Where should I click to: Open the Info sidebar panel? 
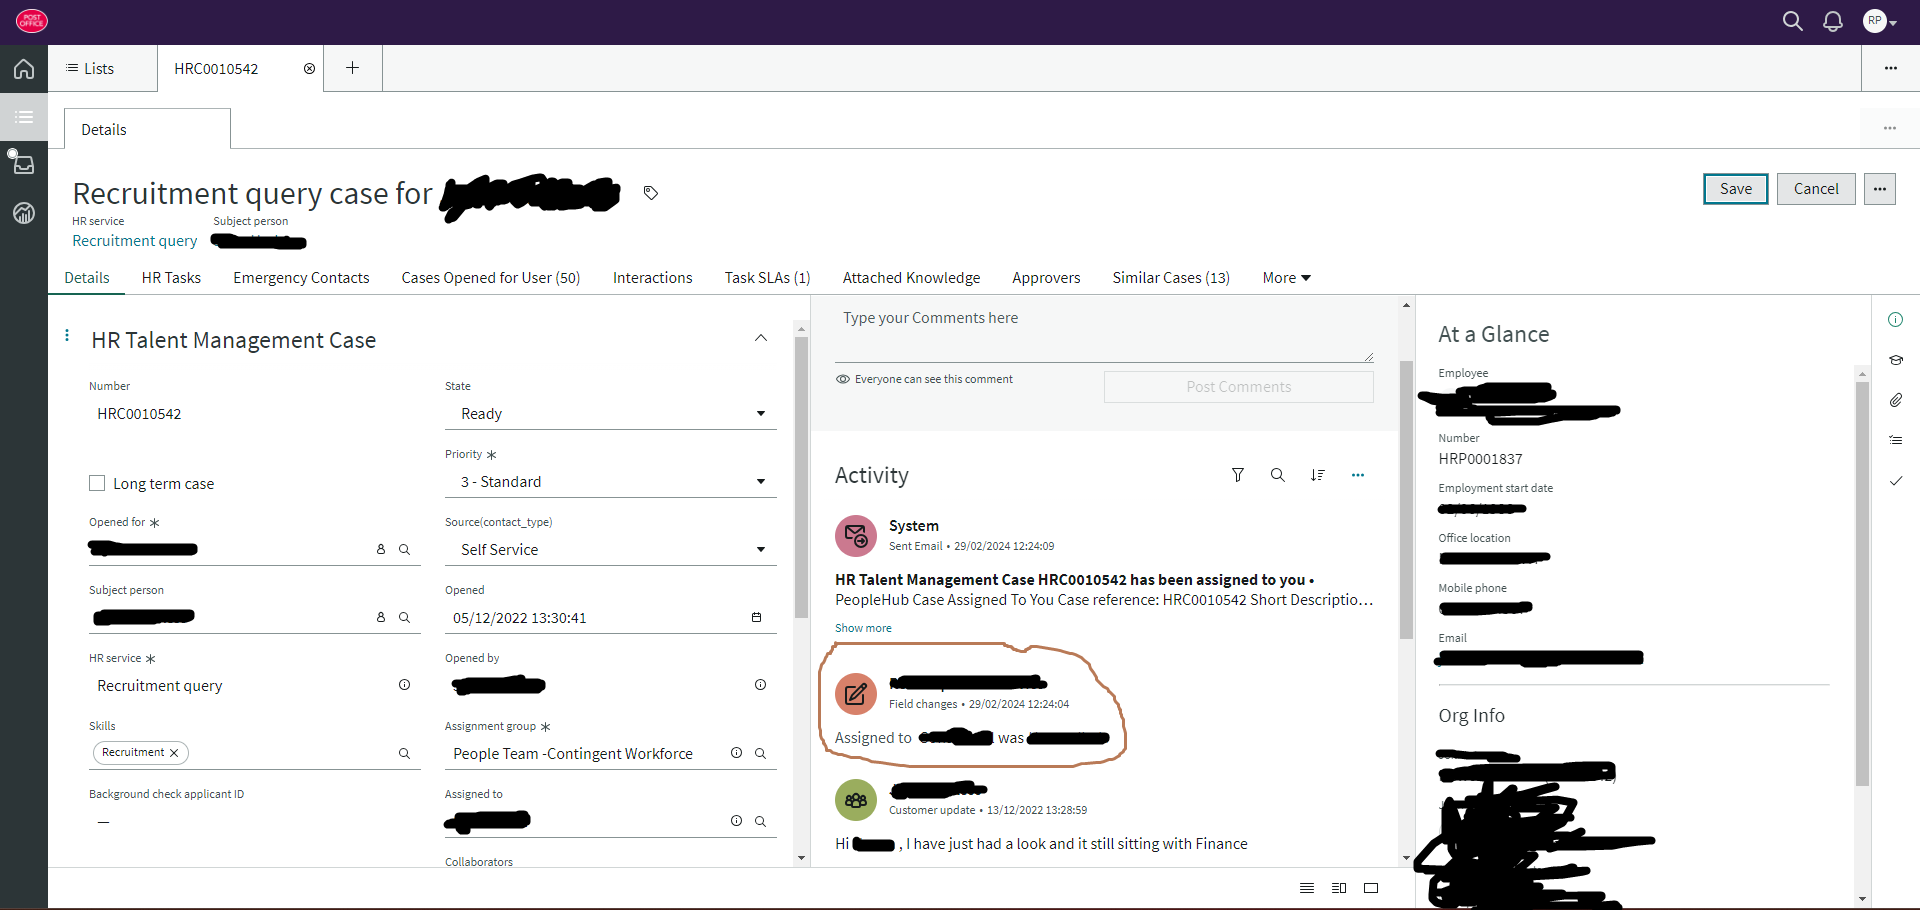1897,319
